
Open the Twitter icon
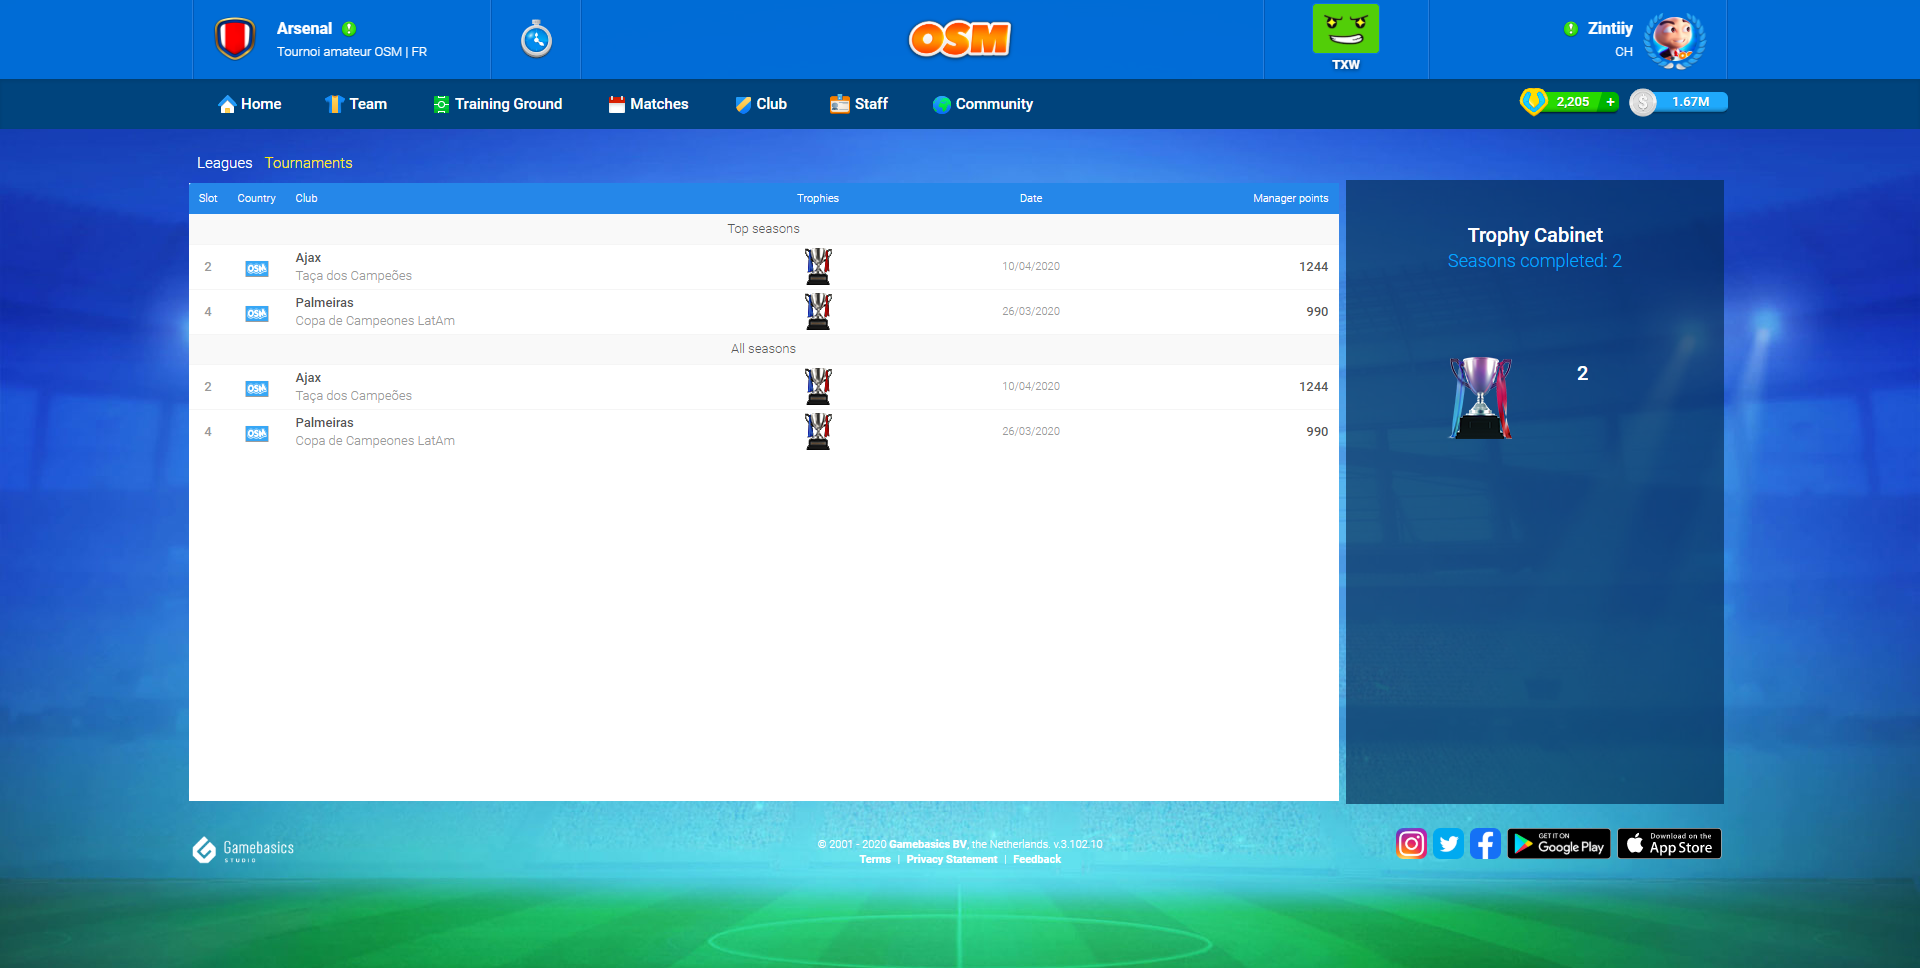click(1448, 844)
